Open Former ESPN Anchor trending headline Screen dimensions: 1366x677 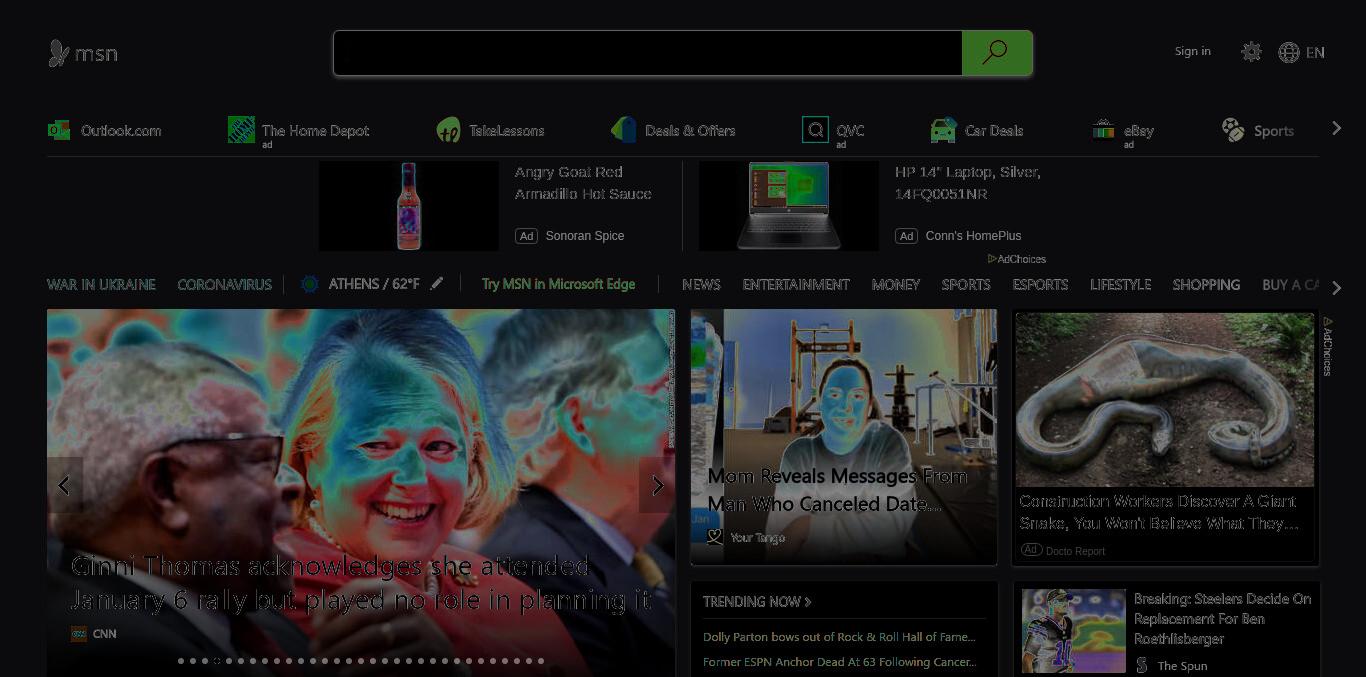coord(839,662)
